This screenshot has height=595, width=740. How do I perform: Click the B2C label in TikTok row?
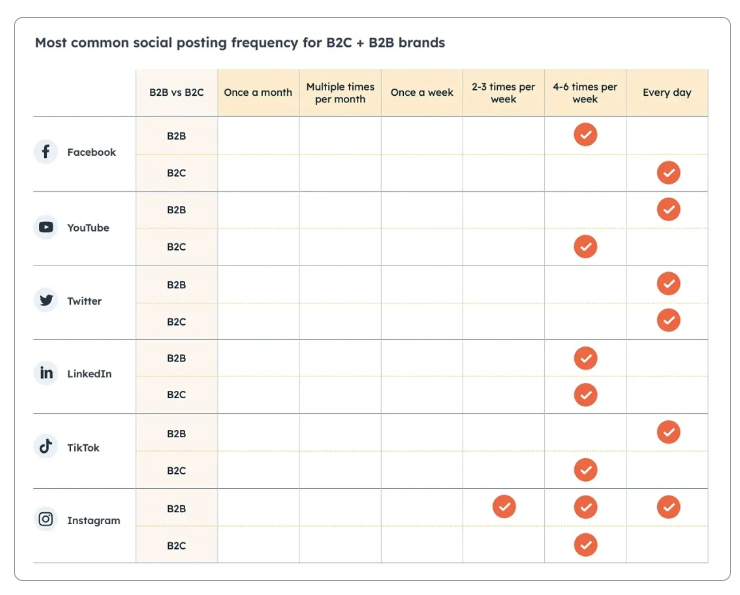pos(177,470)
